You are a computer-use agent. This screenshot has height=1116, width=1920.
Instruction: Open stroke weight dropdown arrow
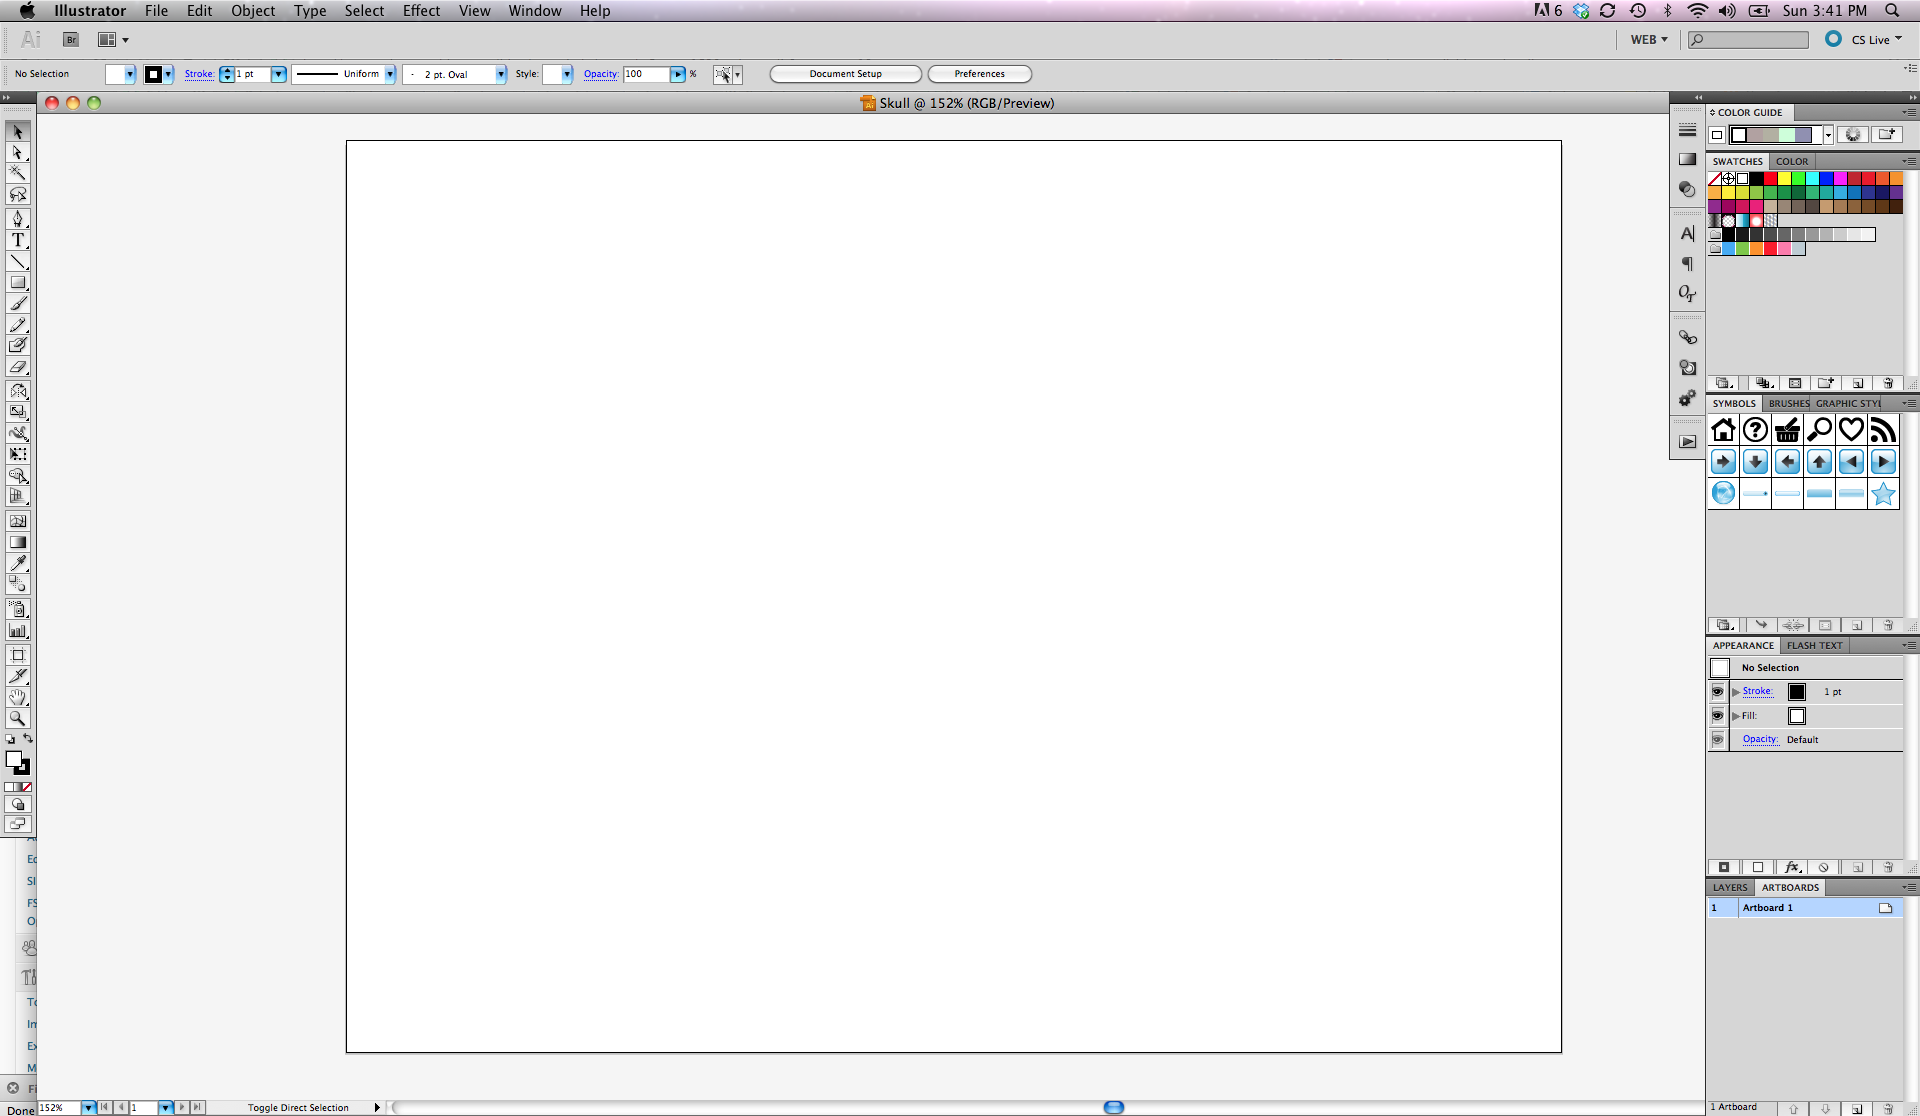[279, 74]
